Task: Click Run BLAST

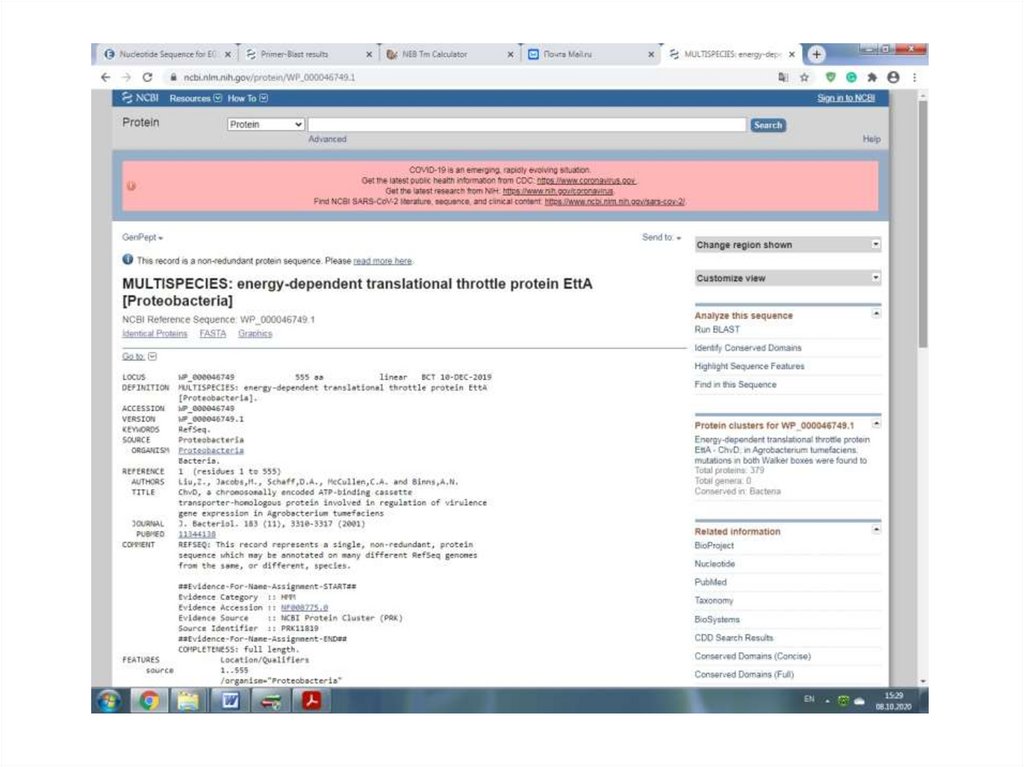Action: (717, 329)
